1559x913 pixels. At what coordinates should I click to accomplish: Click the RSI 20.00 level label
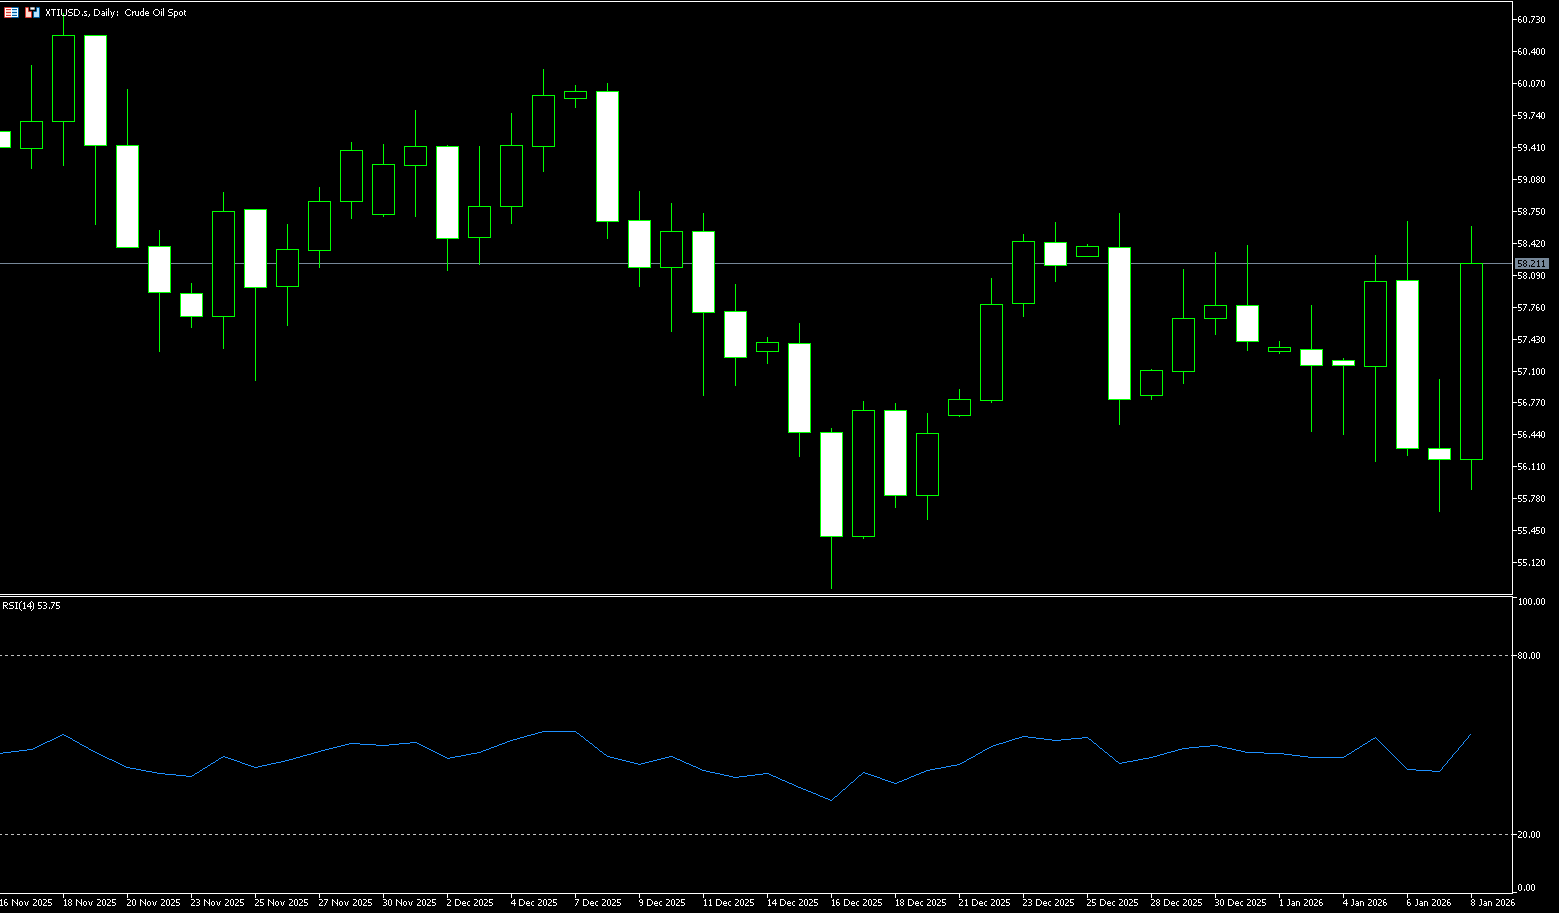click(x=1529, y=835)
